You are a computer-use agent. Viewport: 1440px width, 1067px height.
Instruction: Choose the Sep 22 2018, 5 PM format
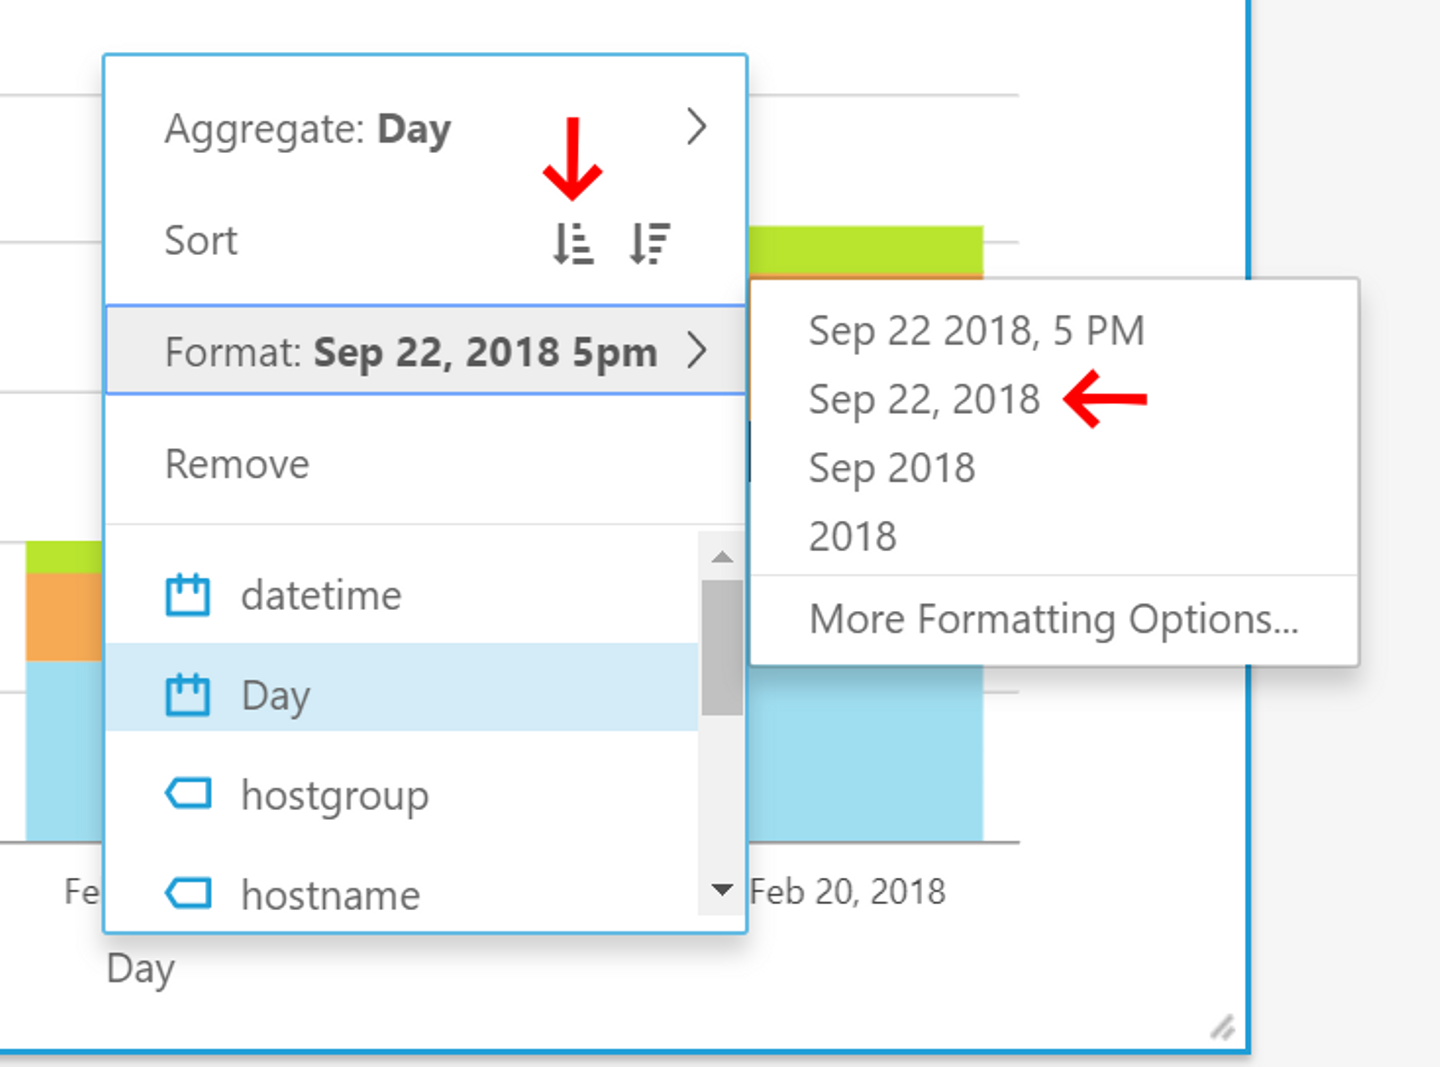(976, 331)
